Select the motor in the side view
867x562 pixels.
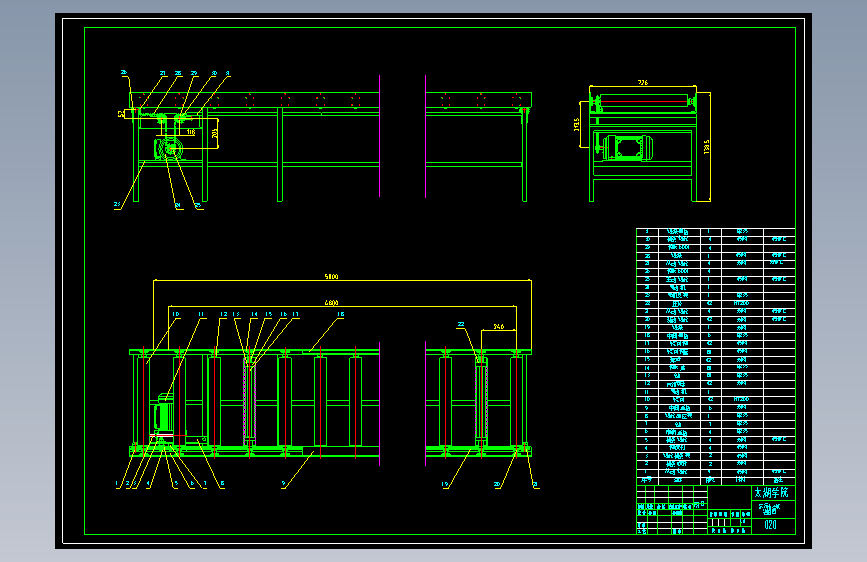[628, 148]
